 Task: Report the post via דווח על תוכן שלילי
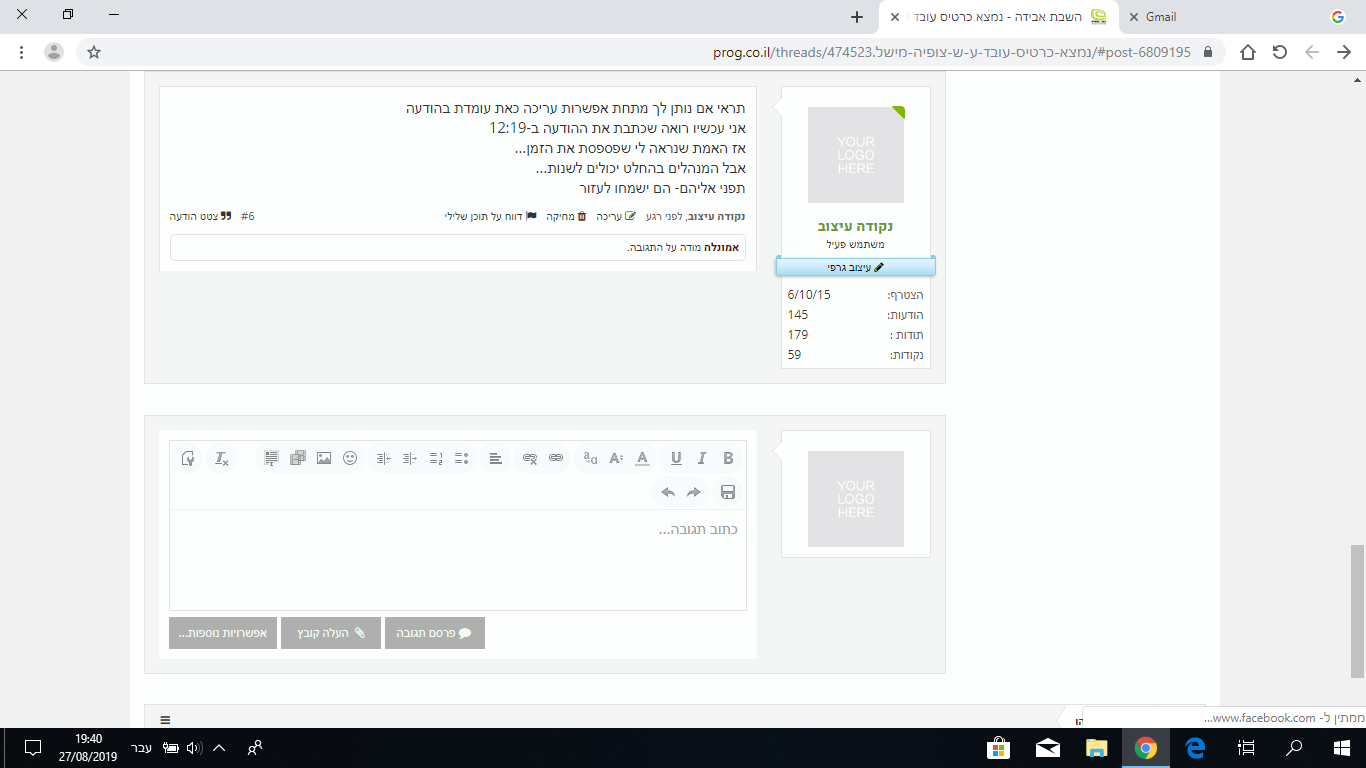pos(491,216)
